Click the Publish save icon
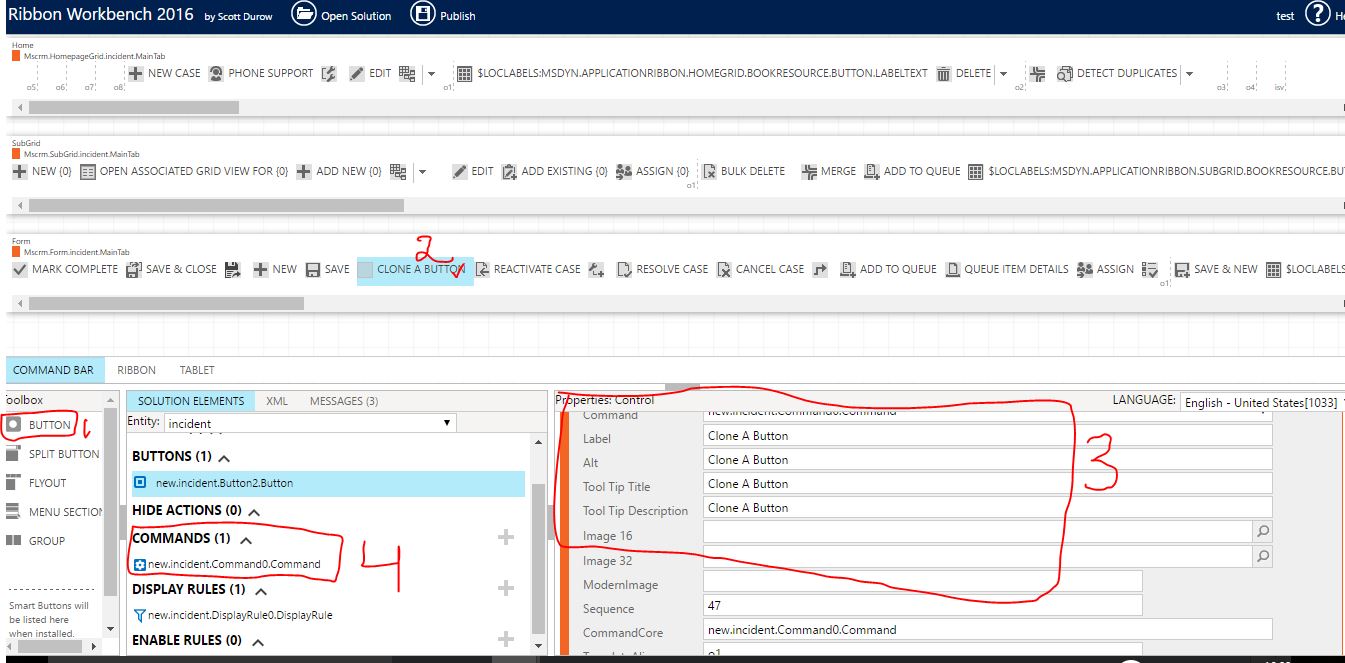The height and width of the screenshot is (663, 1345). coord(423,15)
